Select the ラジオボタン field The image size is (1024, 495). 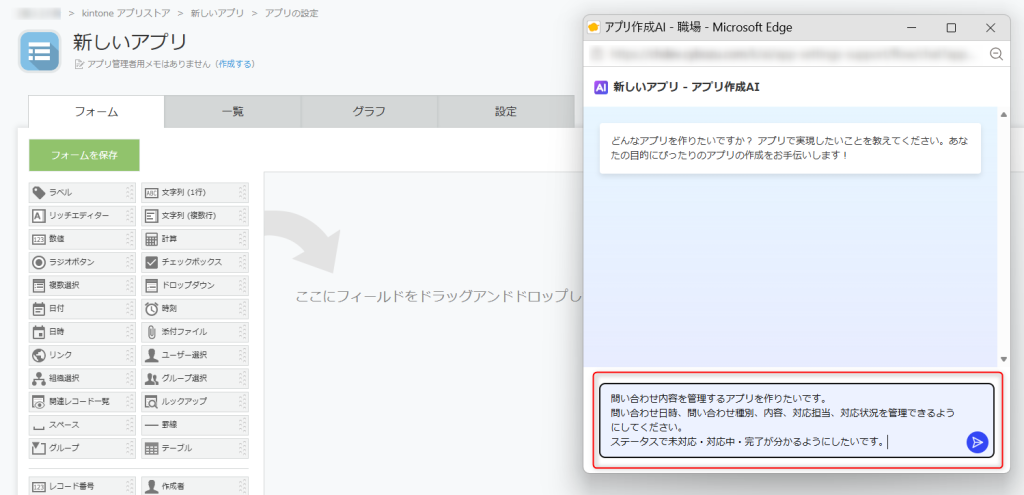tap(82, 262)
